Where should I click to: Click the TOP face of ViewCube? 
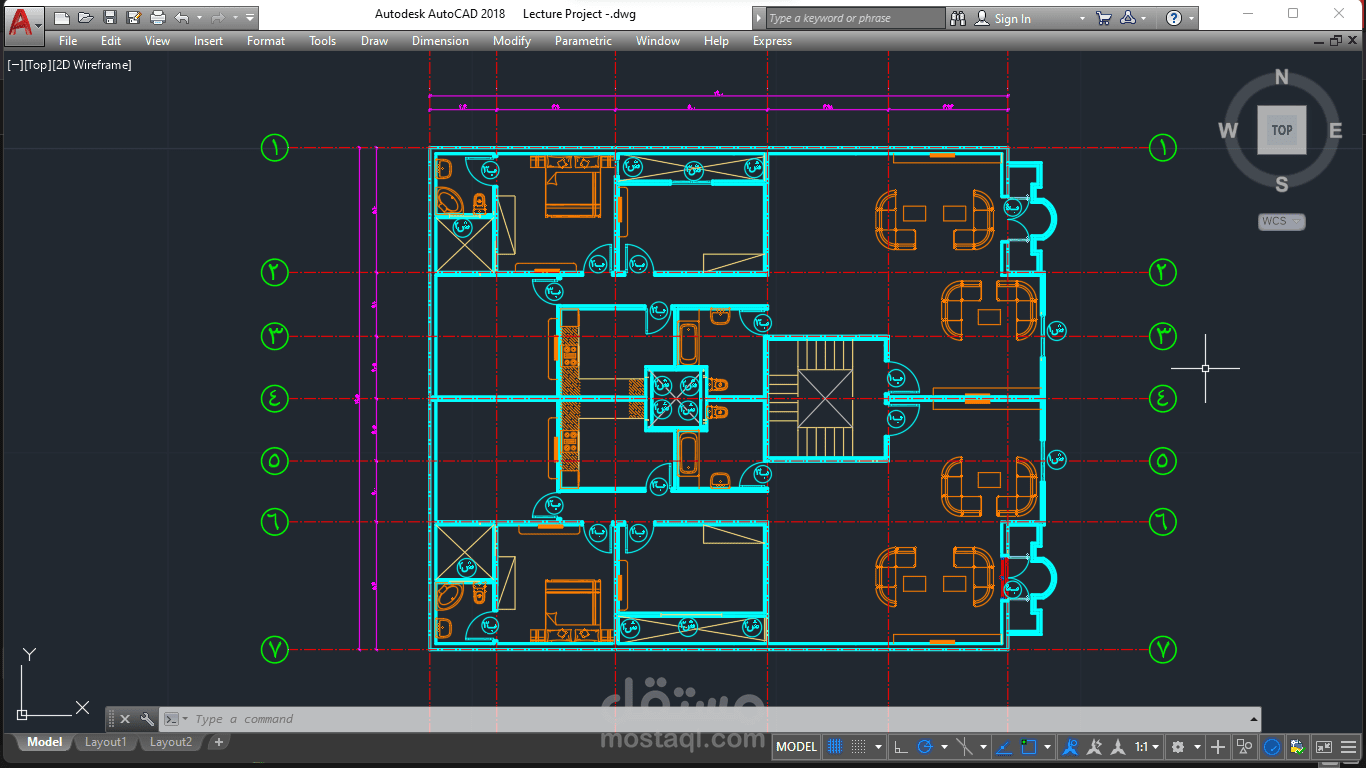(1282, 130)
